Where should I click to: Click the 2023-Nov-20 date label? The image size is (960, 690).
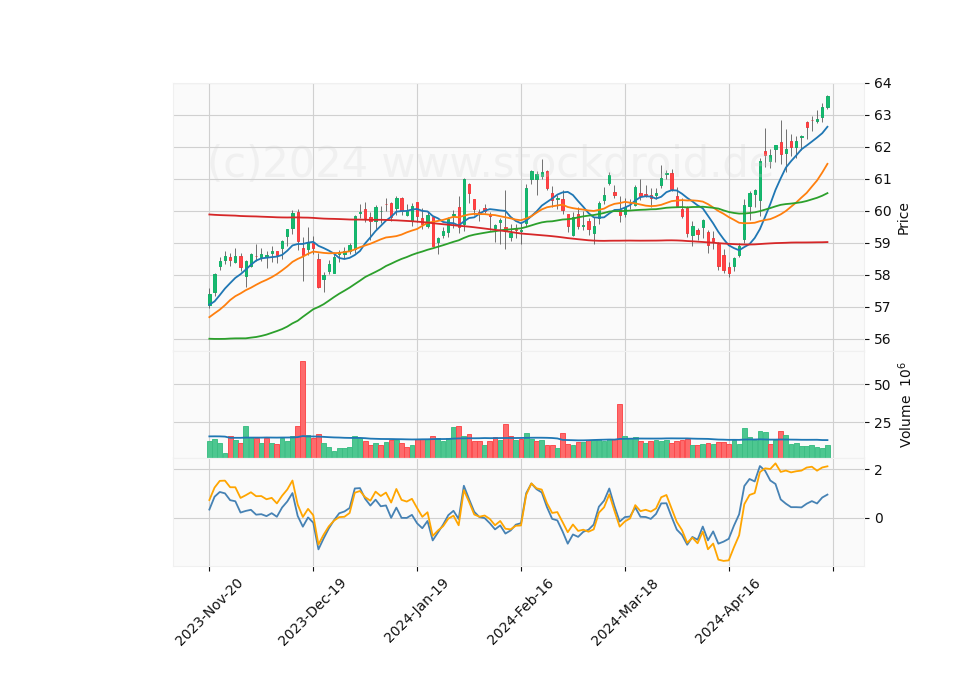(209, 612)
